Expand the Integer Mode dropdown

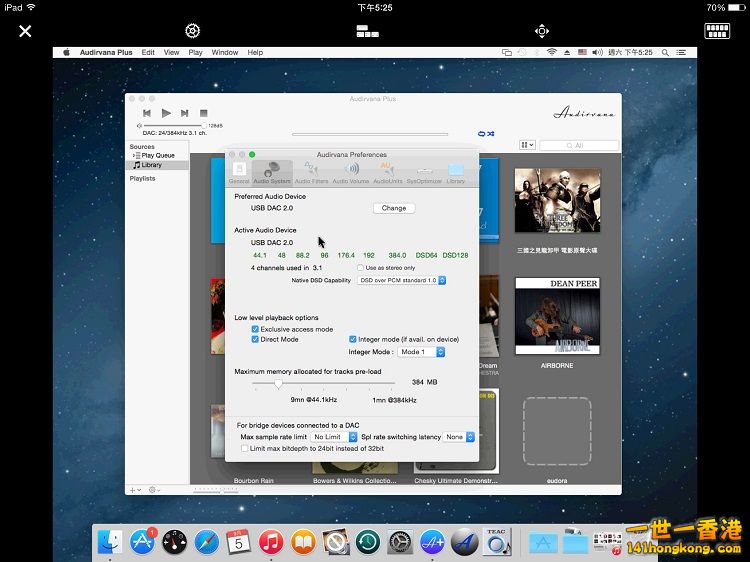click(421, 352)
